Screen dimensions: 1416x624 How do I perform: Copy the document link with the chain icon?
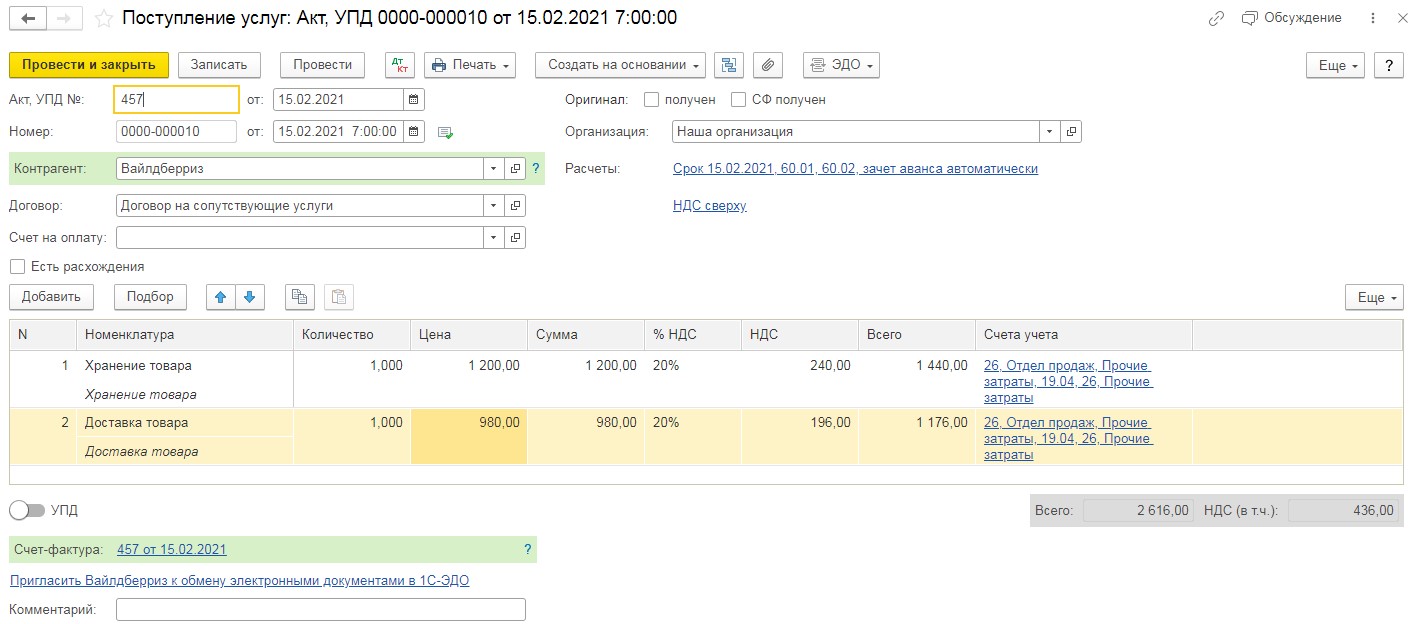[1216, 18]
